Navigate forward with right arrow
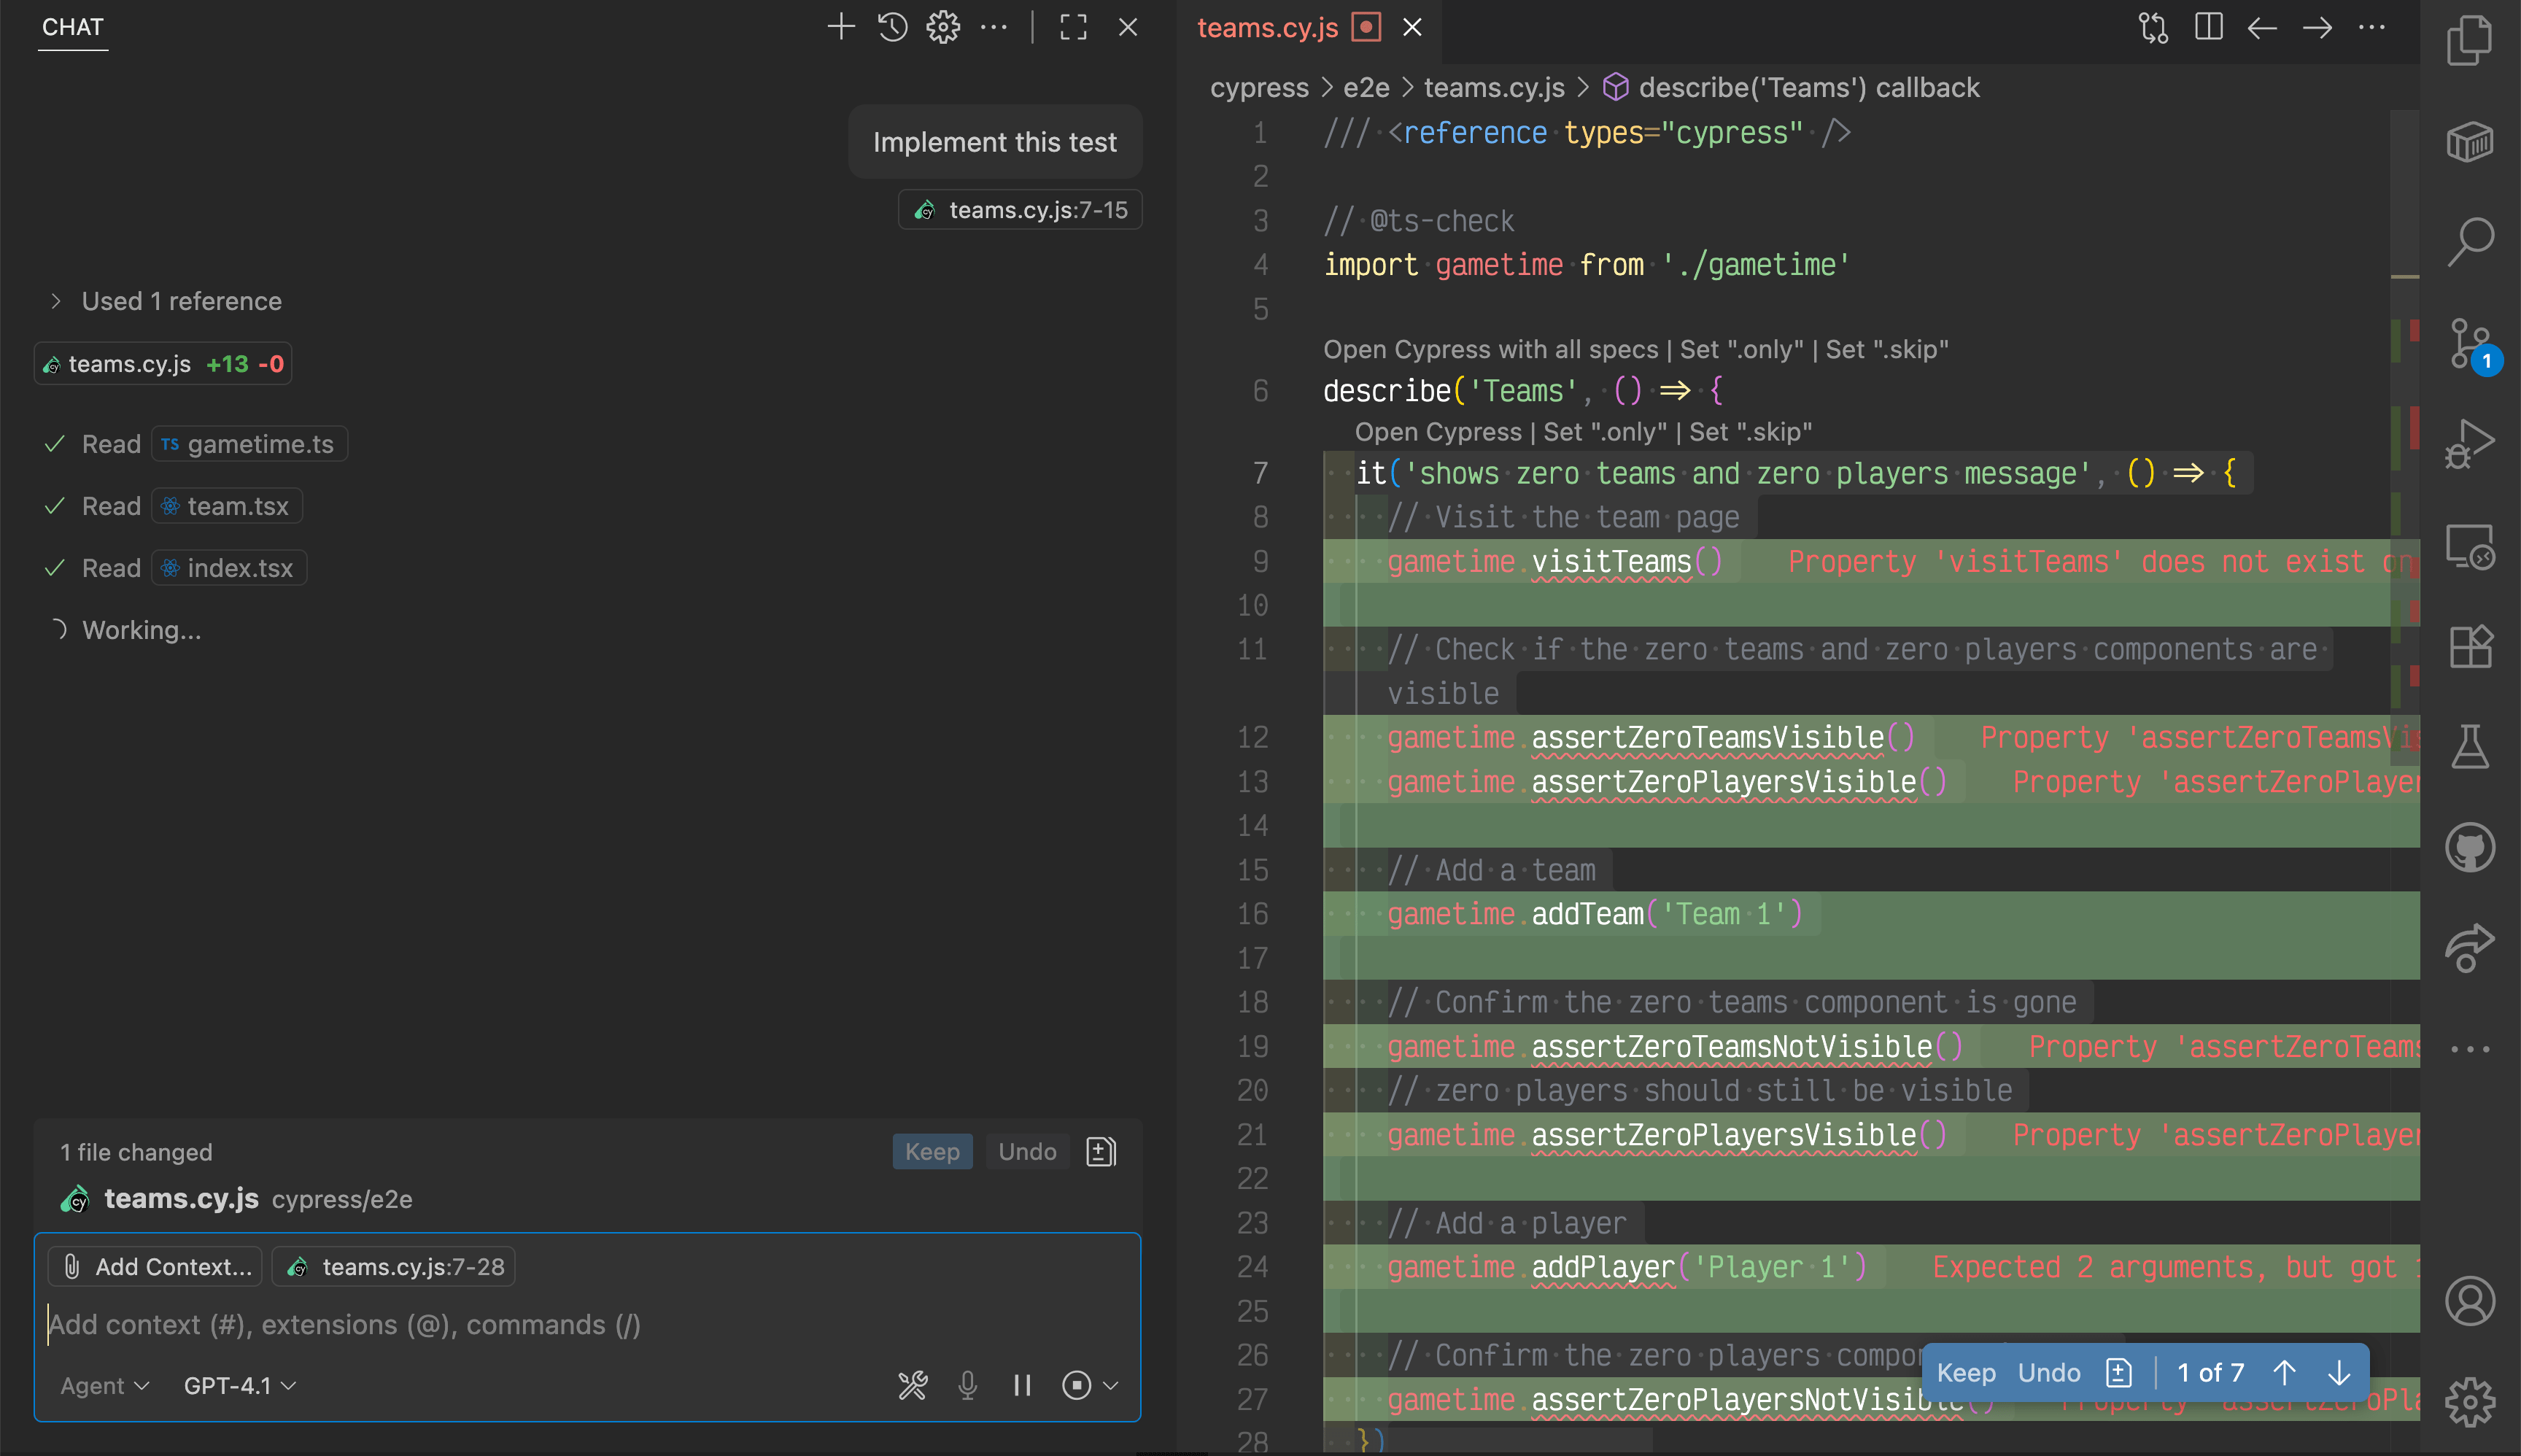 pos(2317,27)
